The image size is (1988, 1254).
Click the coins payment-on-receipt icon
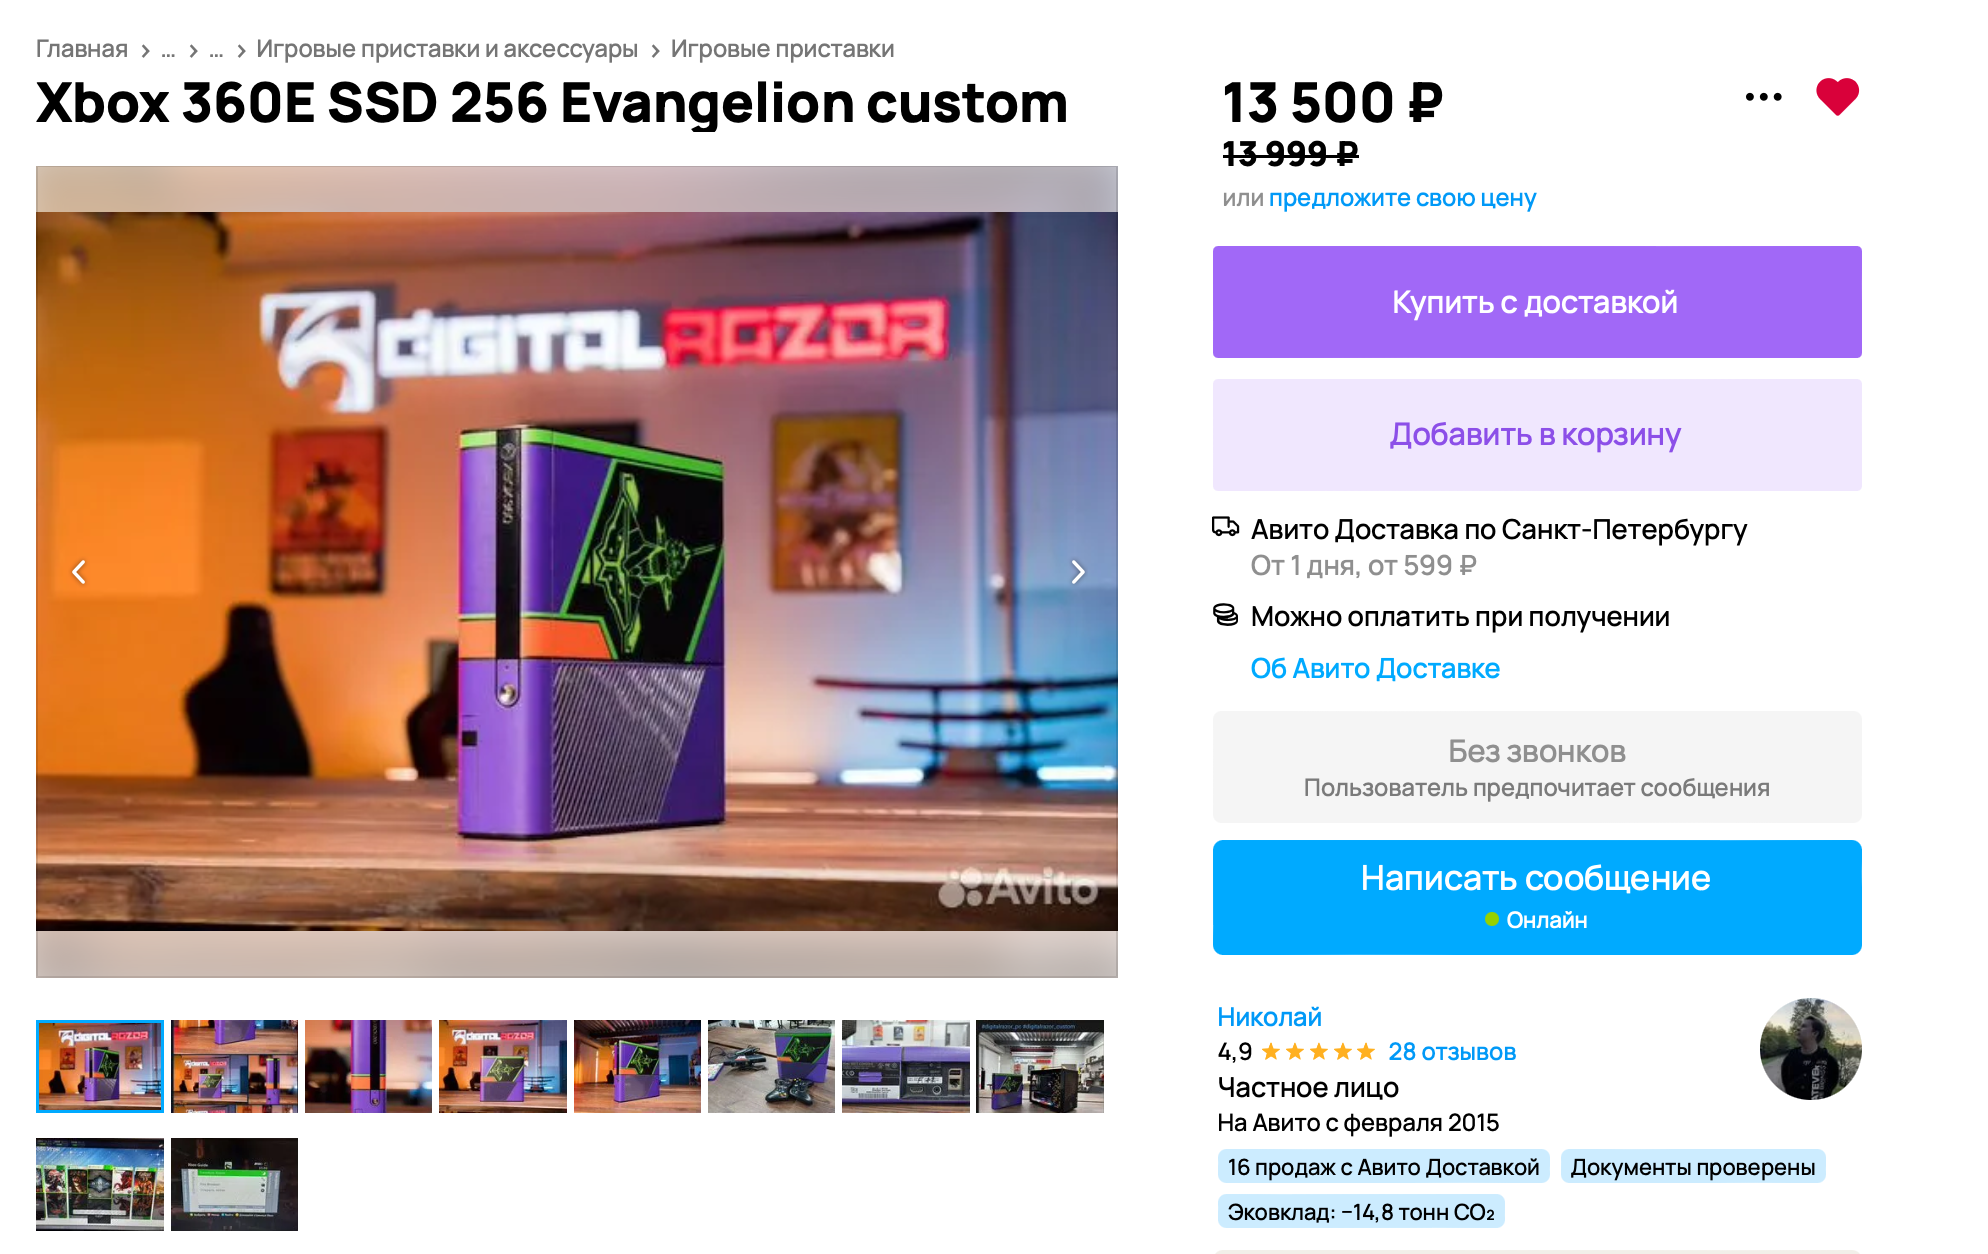point(1225,615)
